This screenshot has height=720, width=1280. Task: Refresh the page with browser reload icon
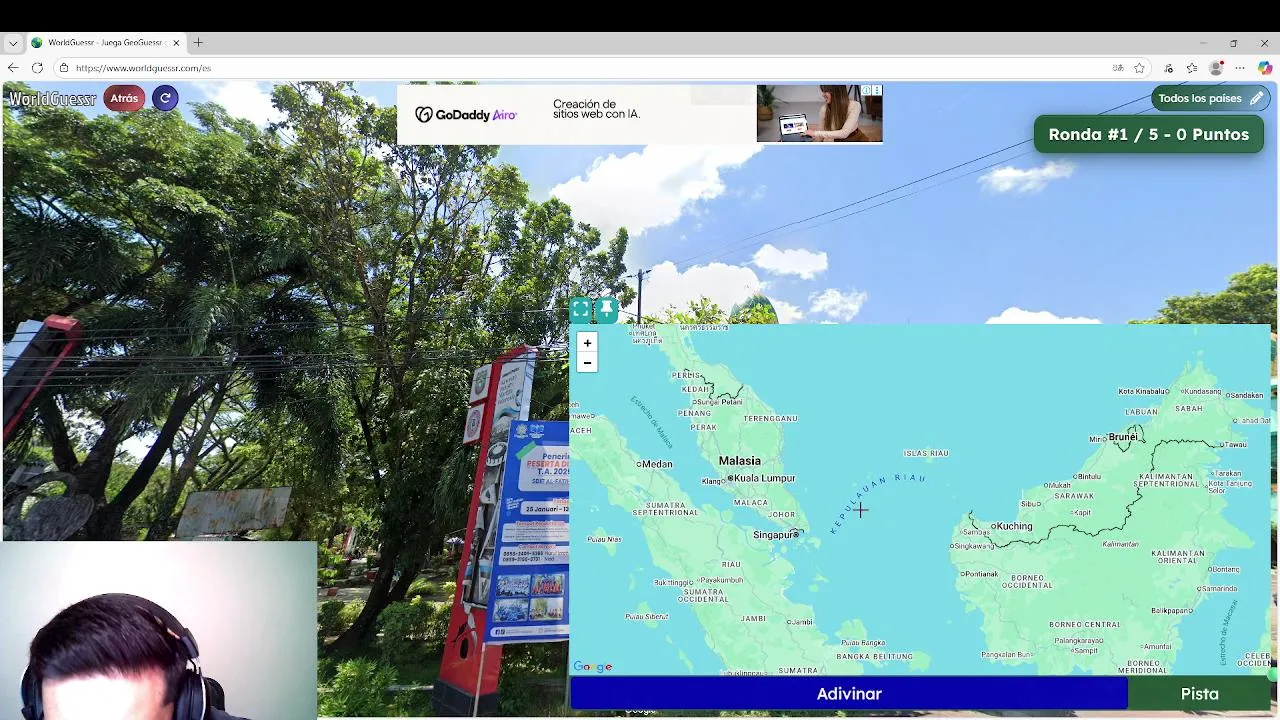click(37, 68)
